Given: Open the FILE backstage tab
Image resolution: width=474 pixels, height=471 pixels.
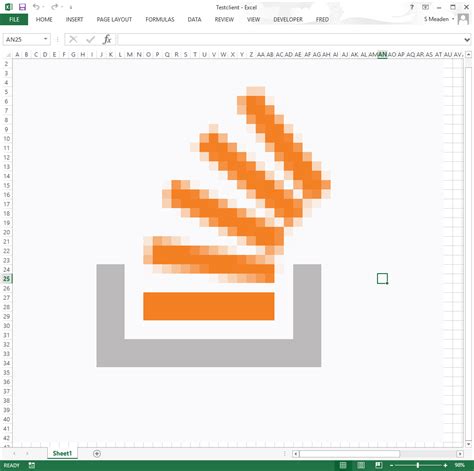Looking at the screenshot, I should coord(14,19).
